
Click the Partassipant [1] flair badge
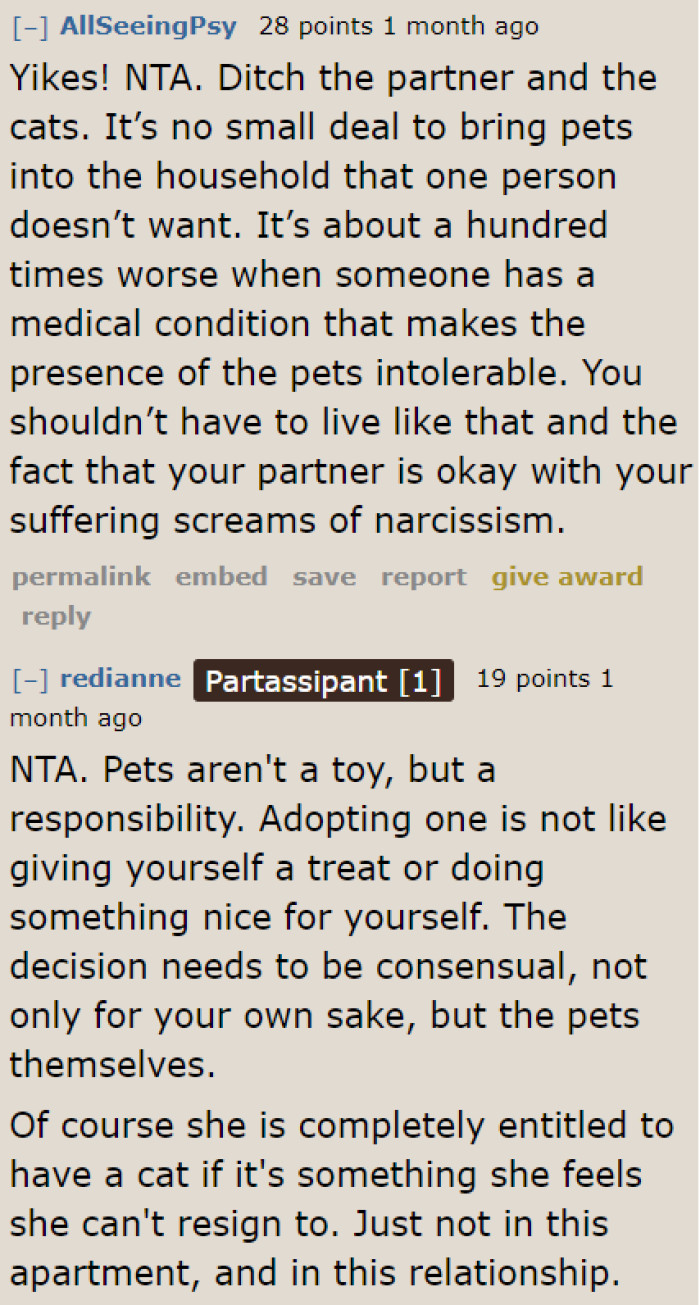click(x=323, y=681)
